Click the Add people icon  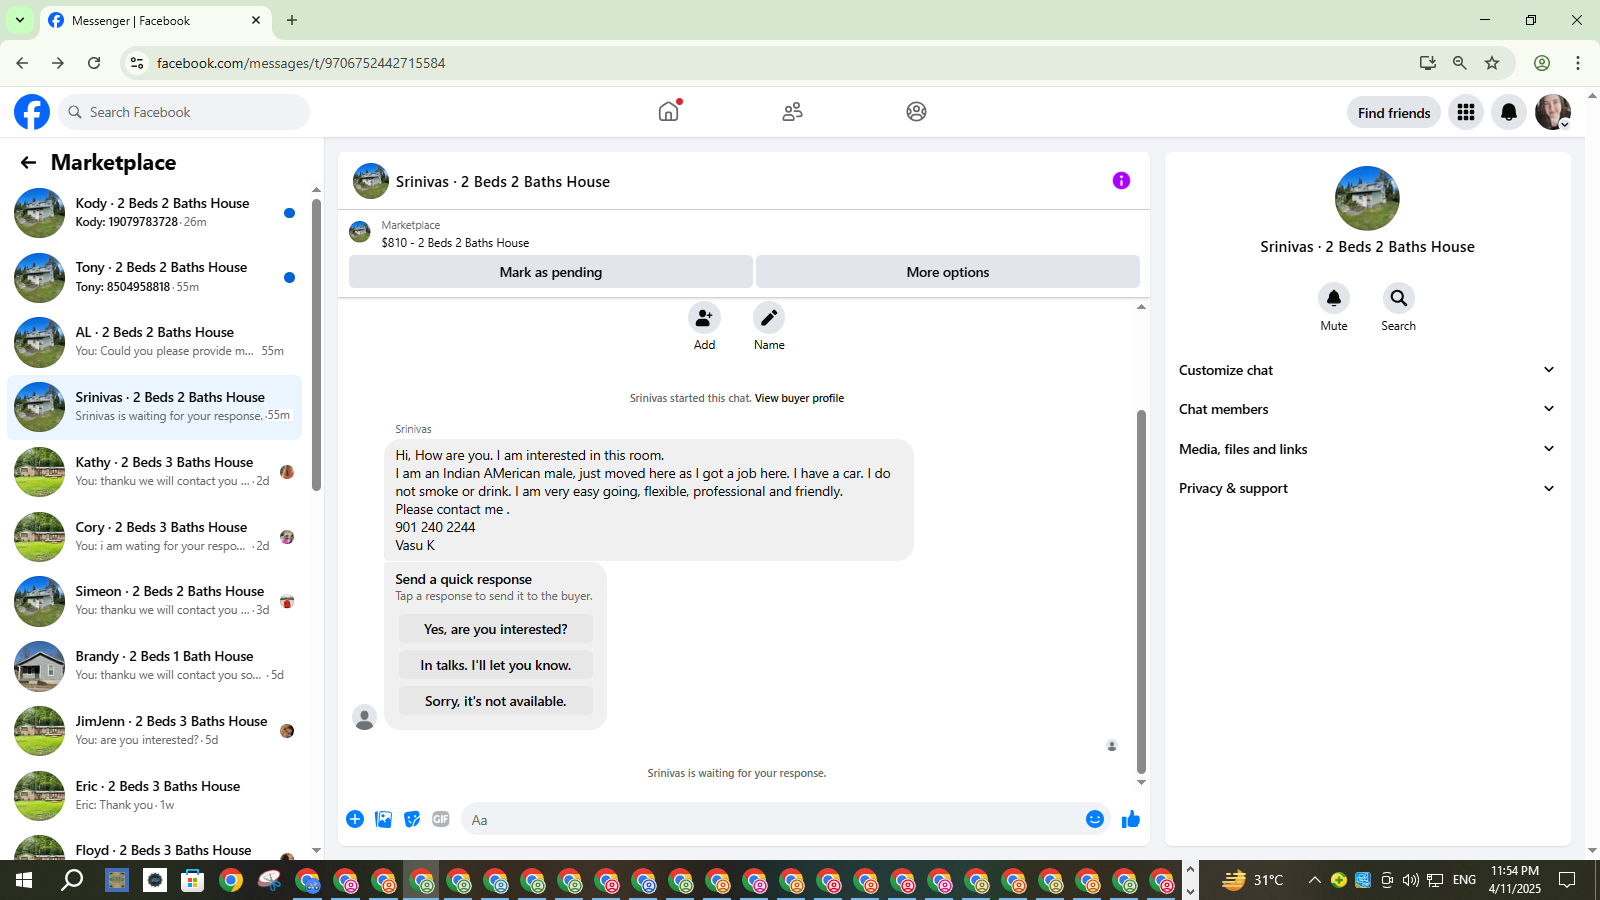704,318
